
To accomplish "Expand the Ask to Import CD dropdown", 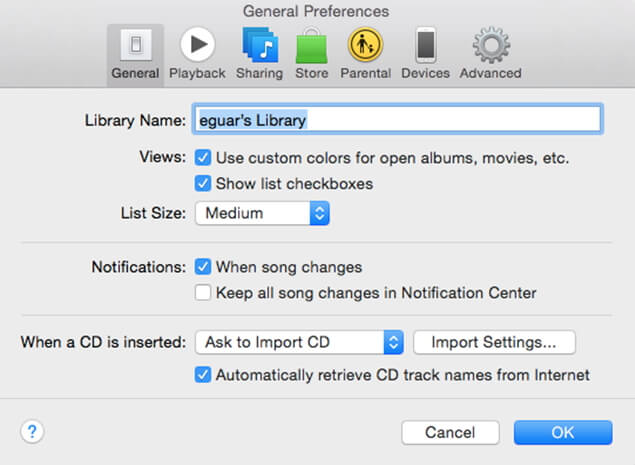I will coord(299,342).
